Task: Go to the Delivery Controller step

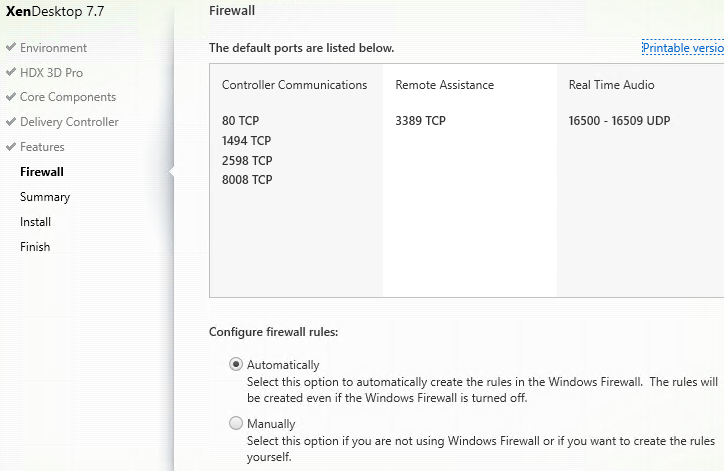Action: [x=69, y=122]
